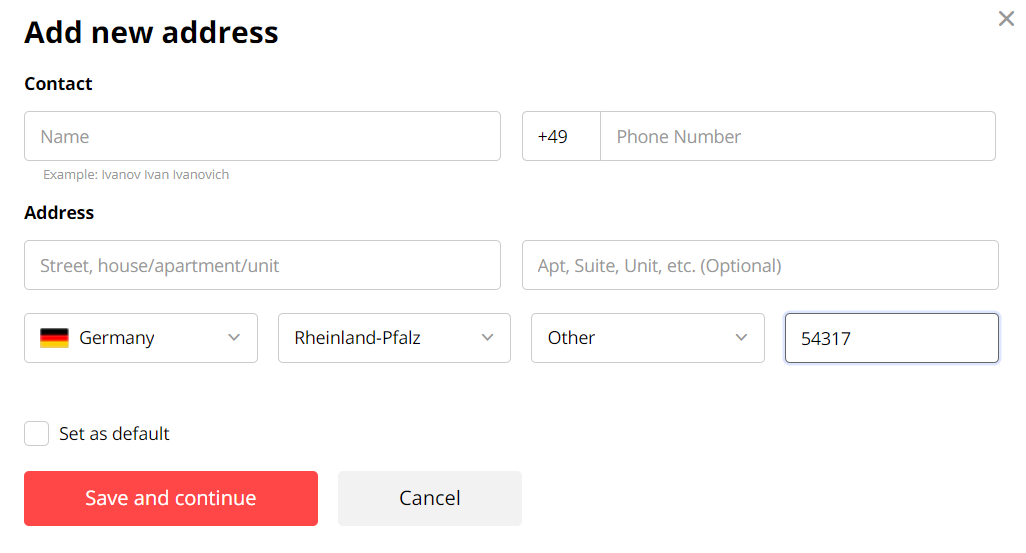Click the Apt, Suite, Unit optional field

coord(760,265)
